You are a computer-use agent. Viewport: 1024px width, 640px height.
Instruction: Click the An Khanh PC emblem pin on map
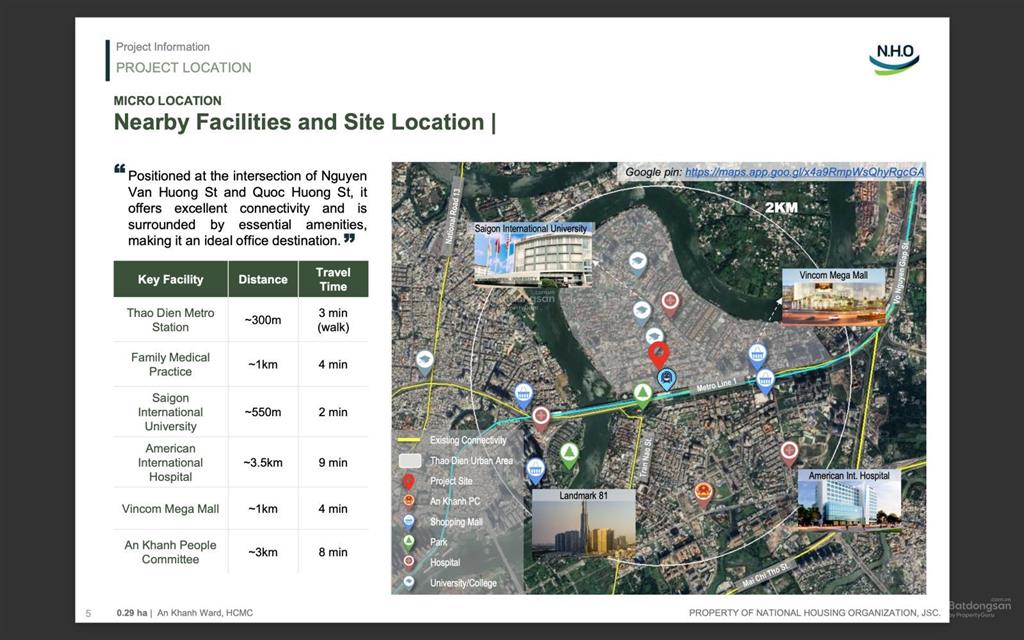click(x=703, y=494)
